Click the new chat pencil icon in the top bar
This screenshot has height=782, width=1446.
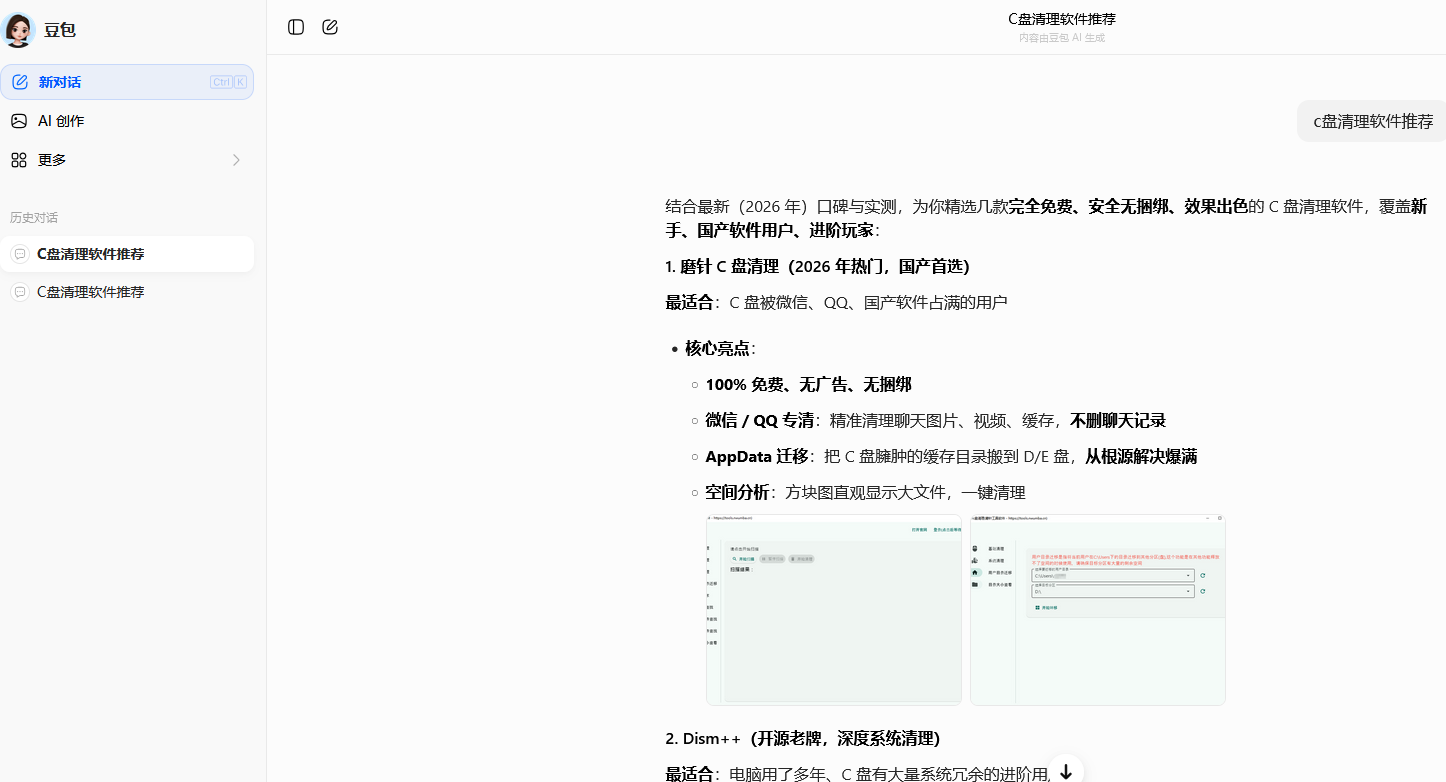click(330, 27)
